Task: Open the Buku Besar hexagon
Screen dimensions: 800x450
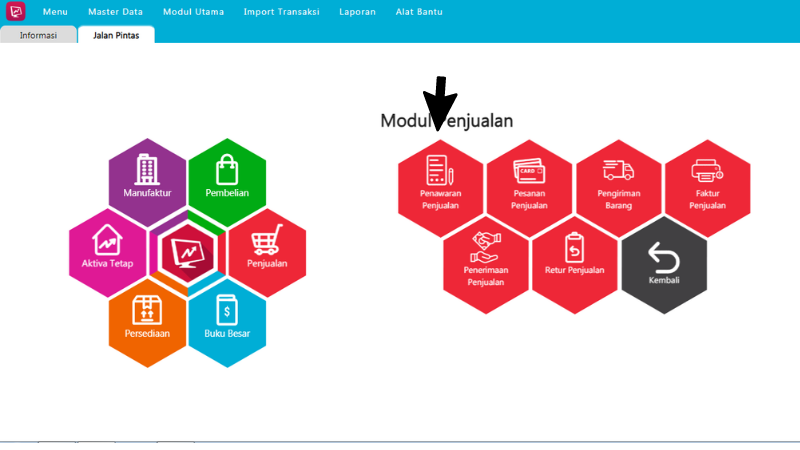Action: [x=227, y=317]
